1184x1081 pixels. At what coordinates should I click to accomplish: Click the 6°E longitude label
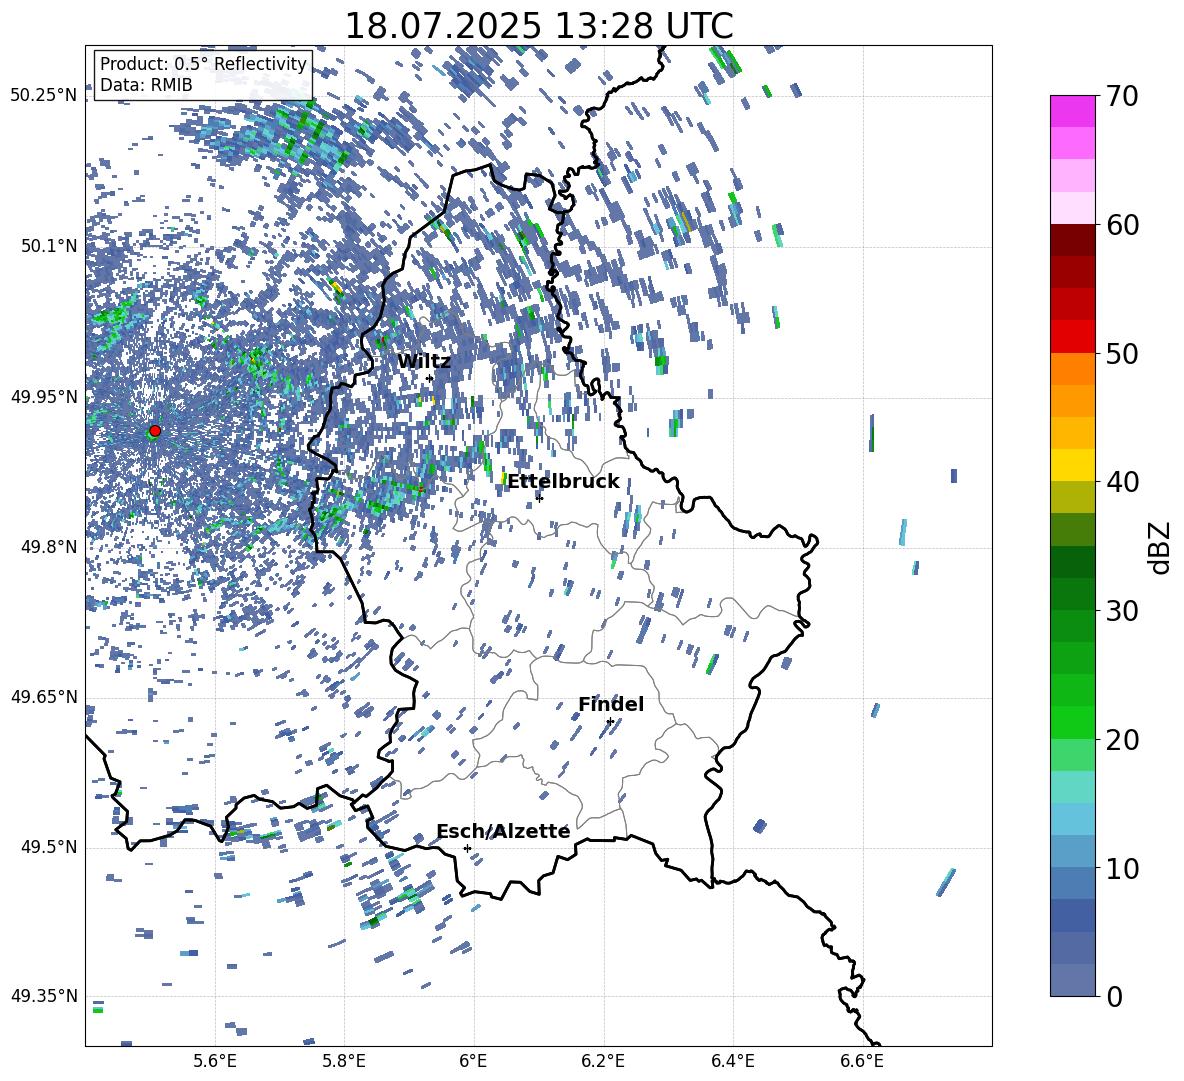pos(473,1061)
